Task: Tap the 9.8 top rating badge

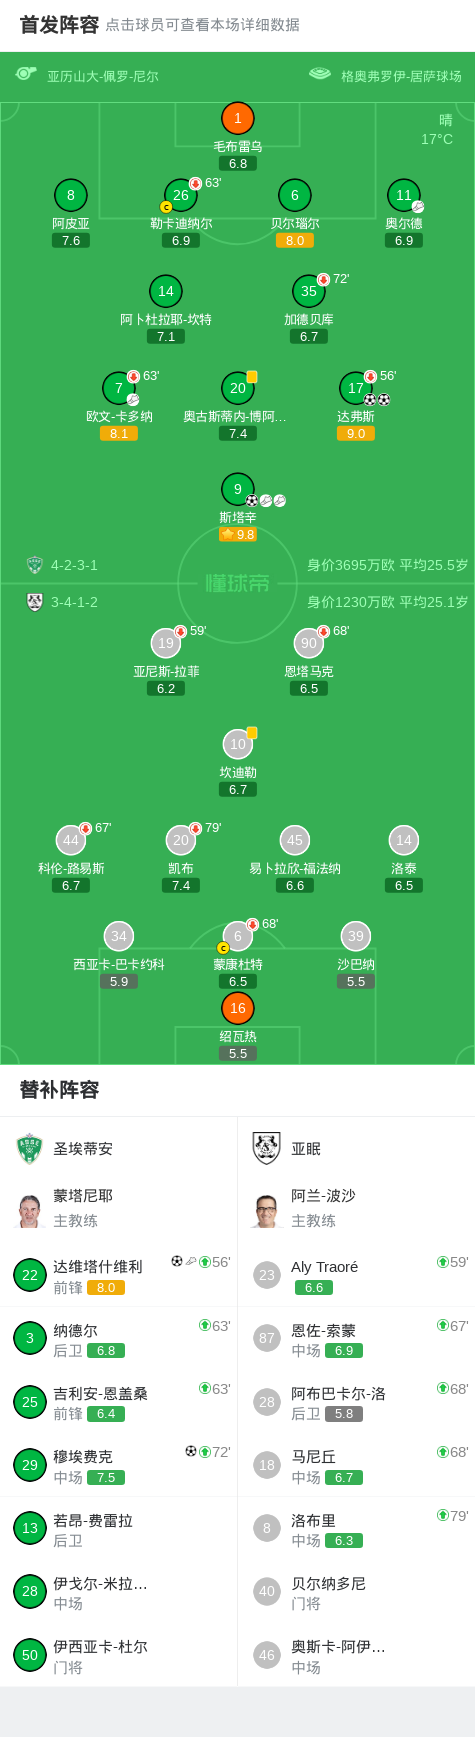Action: (x=238, y=534)
